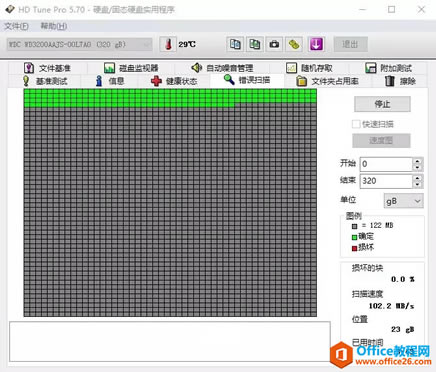Image resolution: width=436 pixels, height=372 pixels.
Task: Open the 帮助 menu
Action: [x=54, y=26]
